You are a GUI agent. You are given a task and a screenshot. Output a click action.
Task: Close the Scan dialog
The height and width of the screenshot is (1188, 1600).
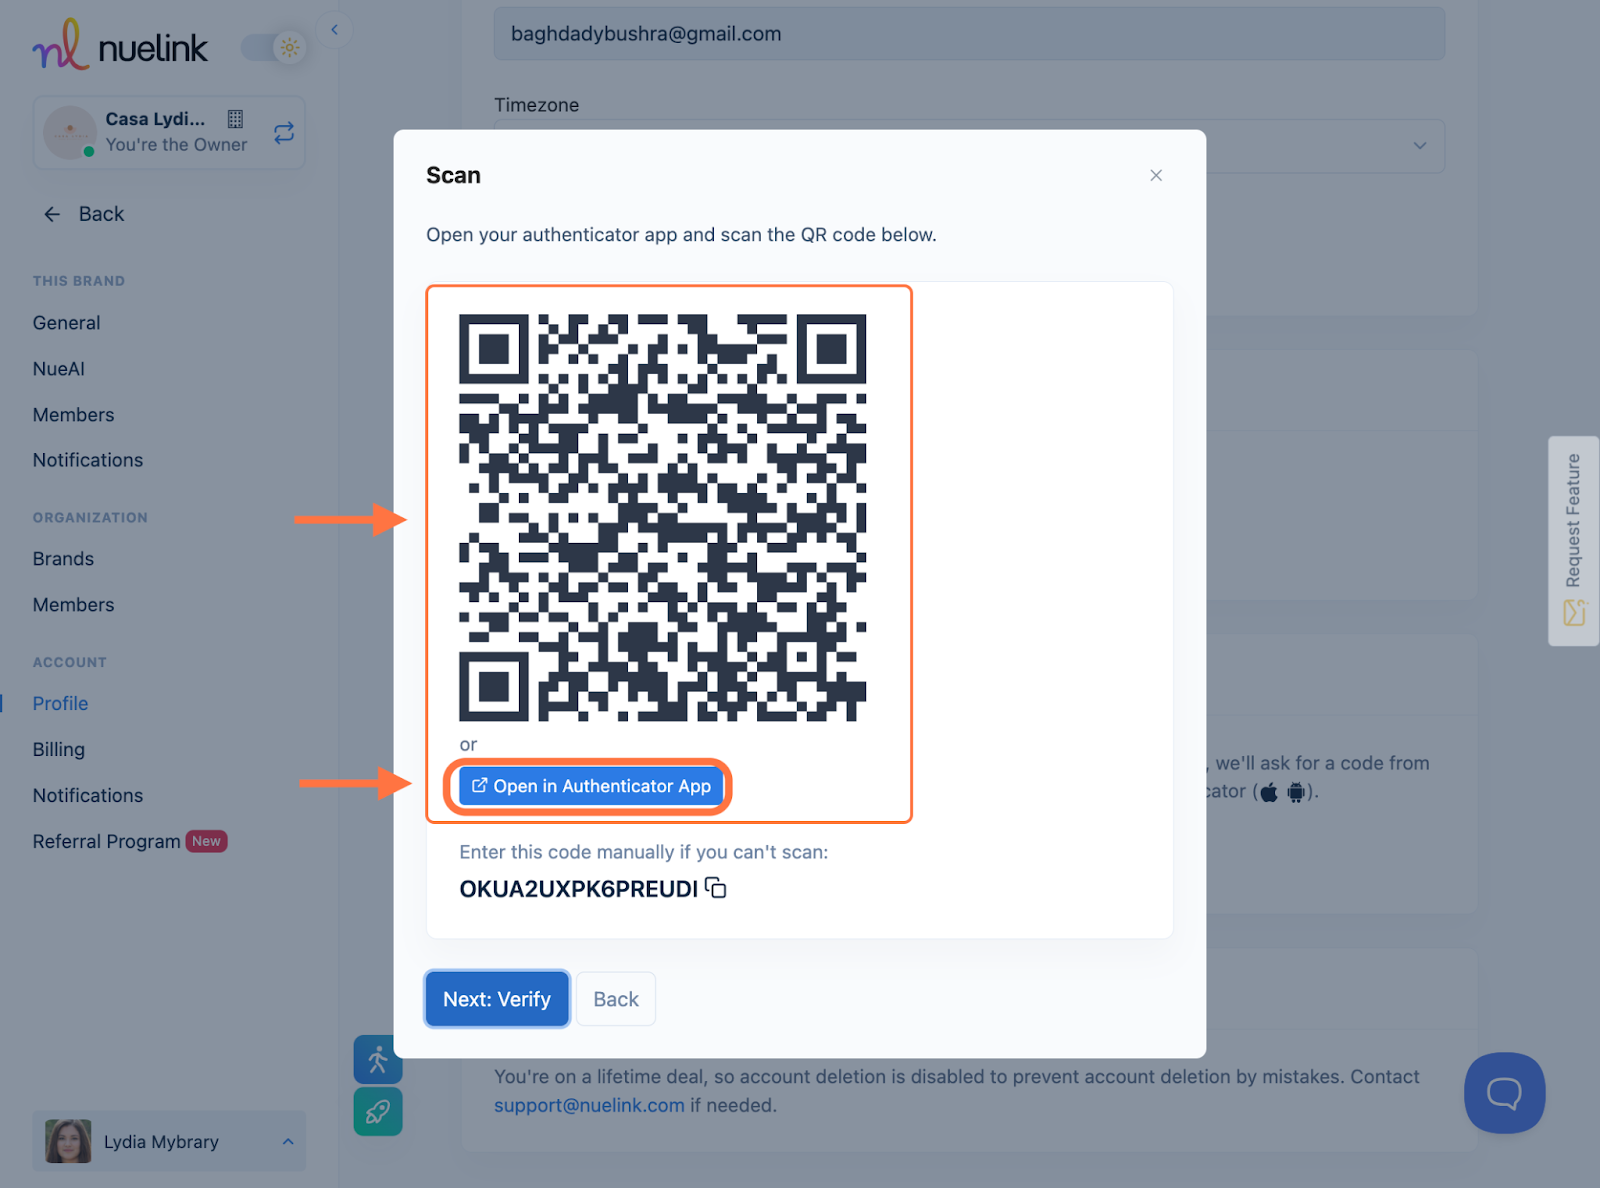point(1156,176)
